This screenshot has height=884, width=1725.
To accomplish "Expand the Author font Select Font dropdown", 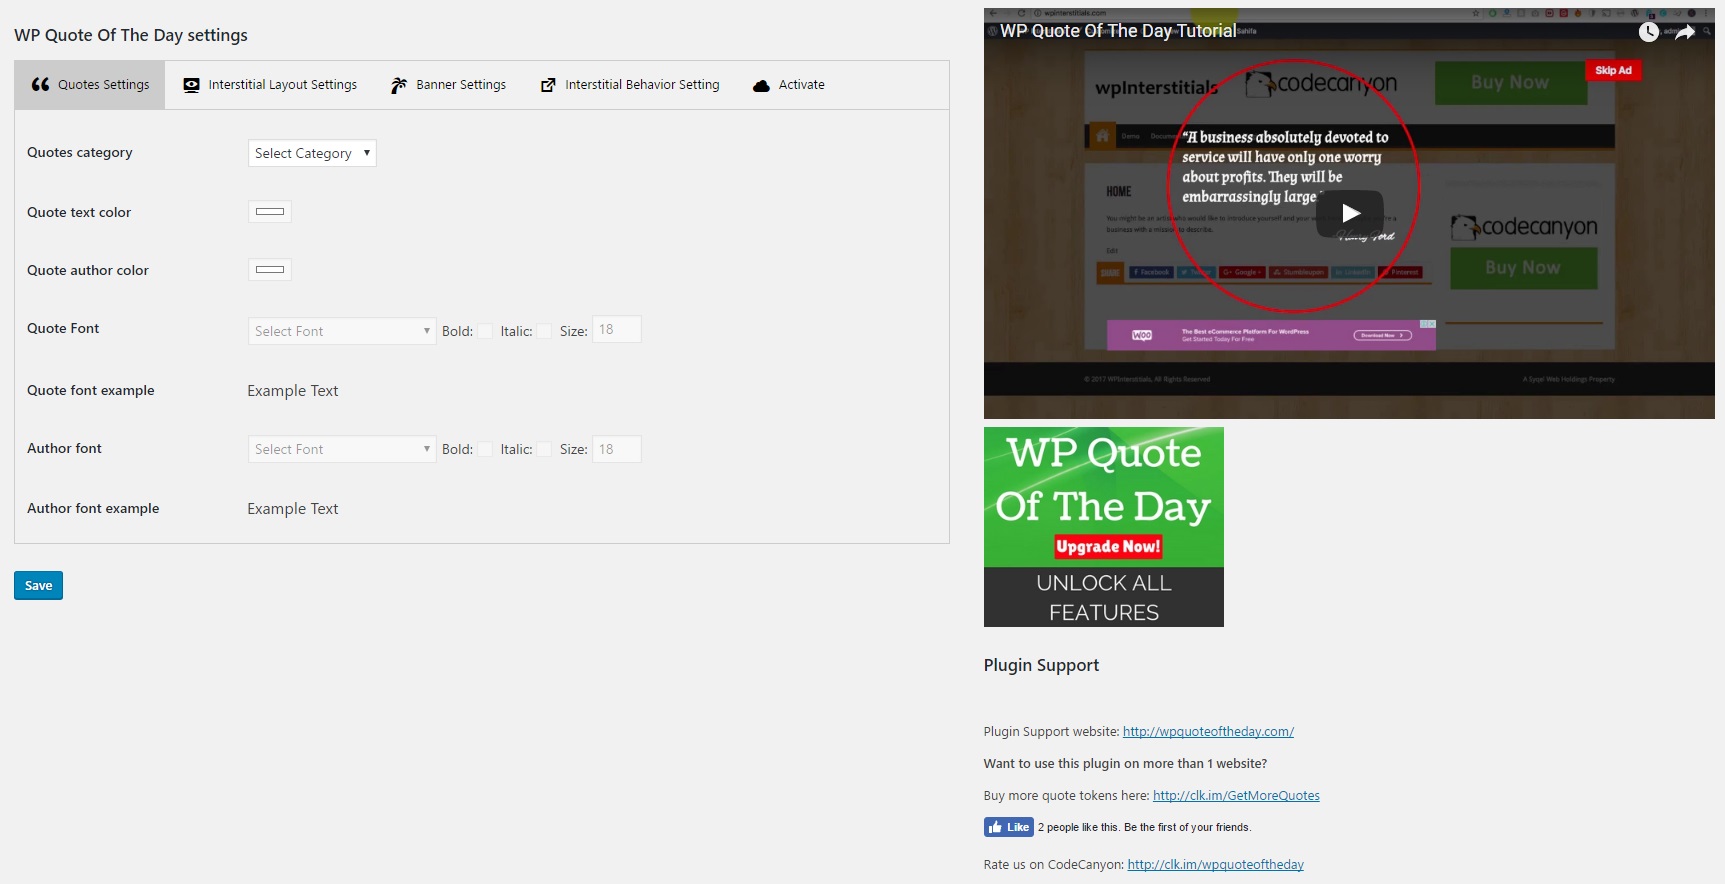I will (x=342, y=449).
